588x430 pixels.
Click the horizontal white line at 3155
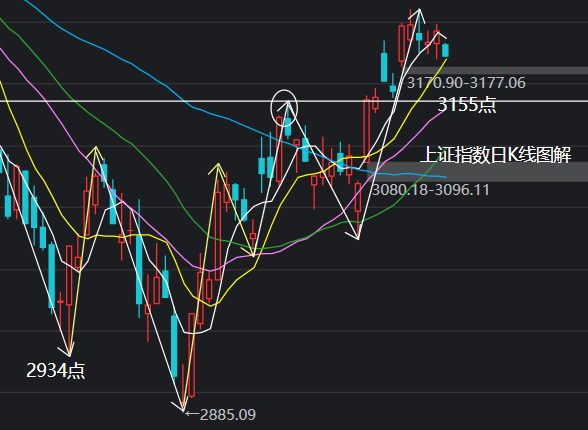294,101
